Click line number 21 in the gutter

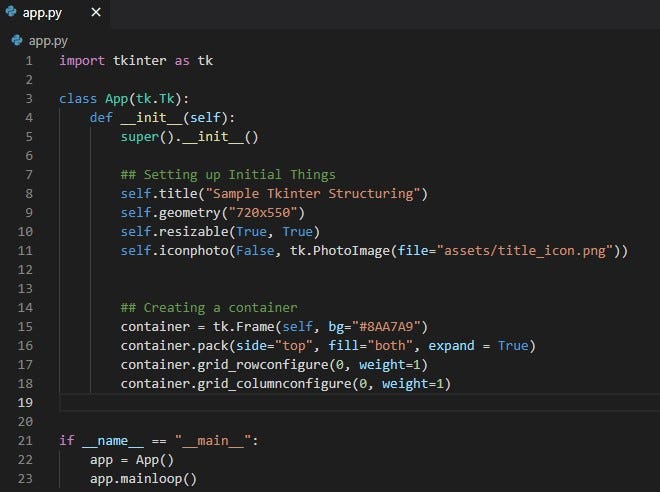coord(25,441)
